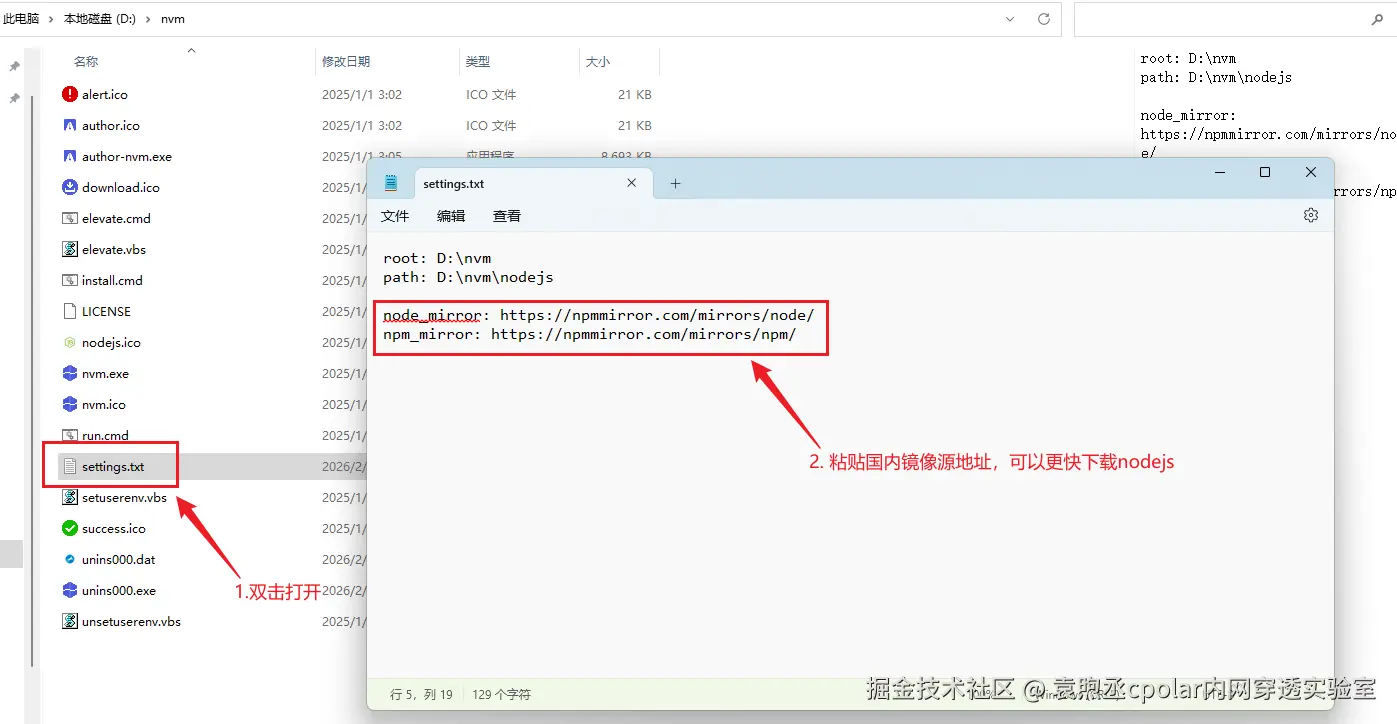Click 本地磁盘 (D:) breadcrumb segment
1397x724 pixels.
pyautogui.click(x=100, y=19)
